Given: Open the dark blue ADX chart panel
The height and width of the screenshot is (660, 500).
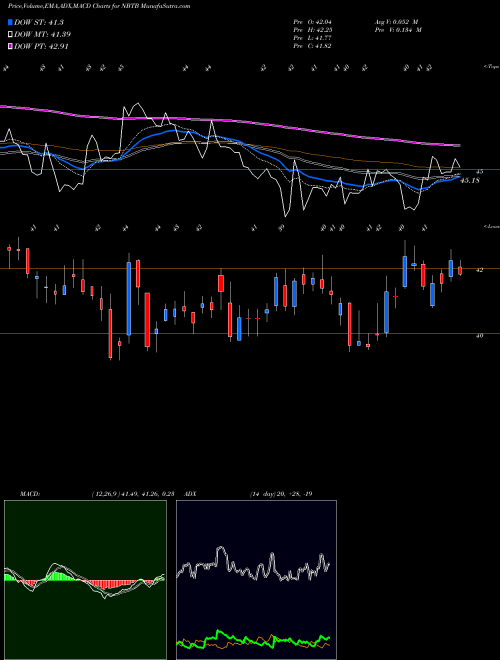Looking at the screenshot, I should click(x=256, y=580).
